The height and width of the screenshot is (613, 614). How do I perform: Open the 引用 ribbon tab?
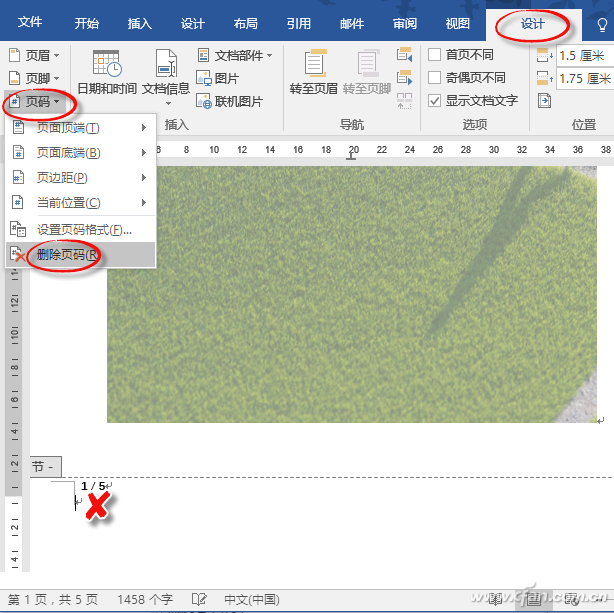click(x=298, y=24)
